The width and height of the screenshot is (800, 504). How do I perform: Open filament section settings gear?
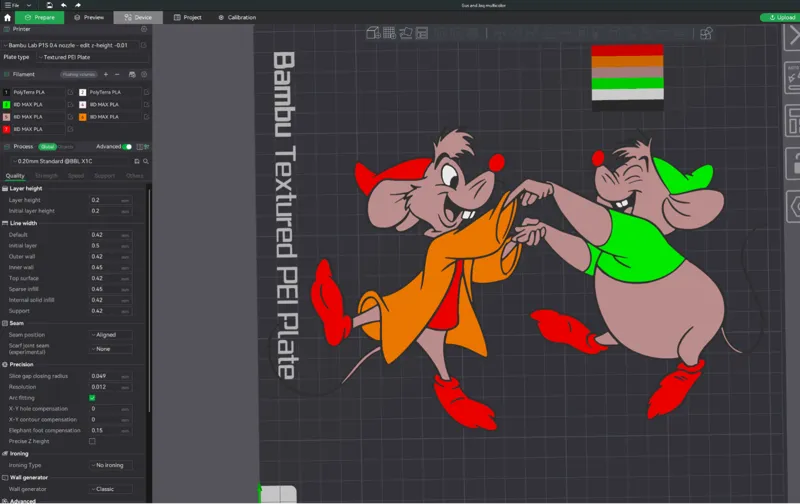click(144, 74)
